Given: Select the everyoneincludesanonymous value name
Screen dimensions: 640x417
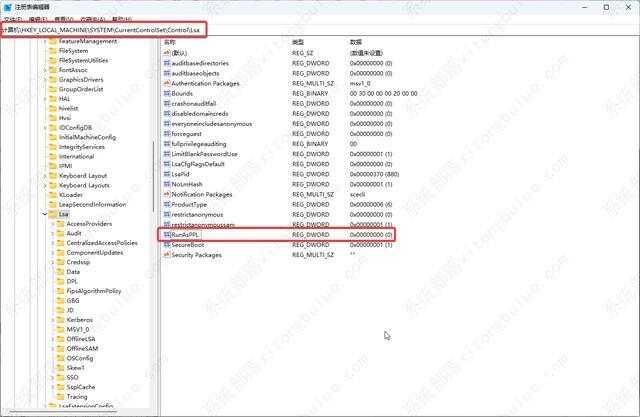Looking at the screenshot, I should (212, 124).
